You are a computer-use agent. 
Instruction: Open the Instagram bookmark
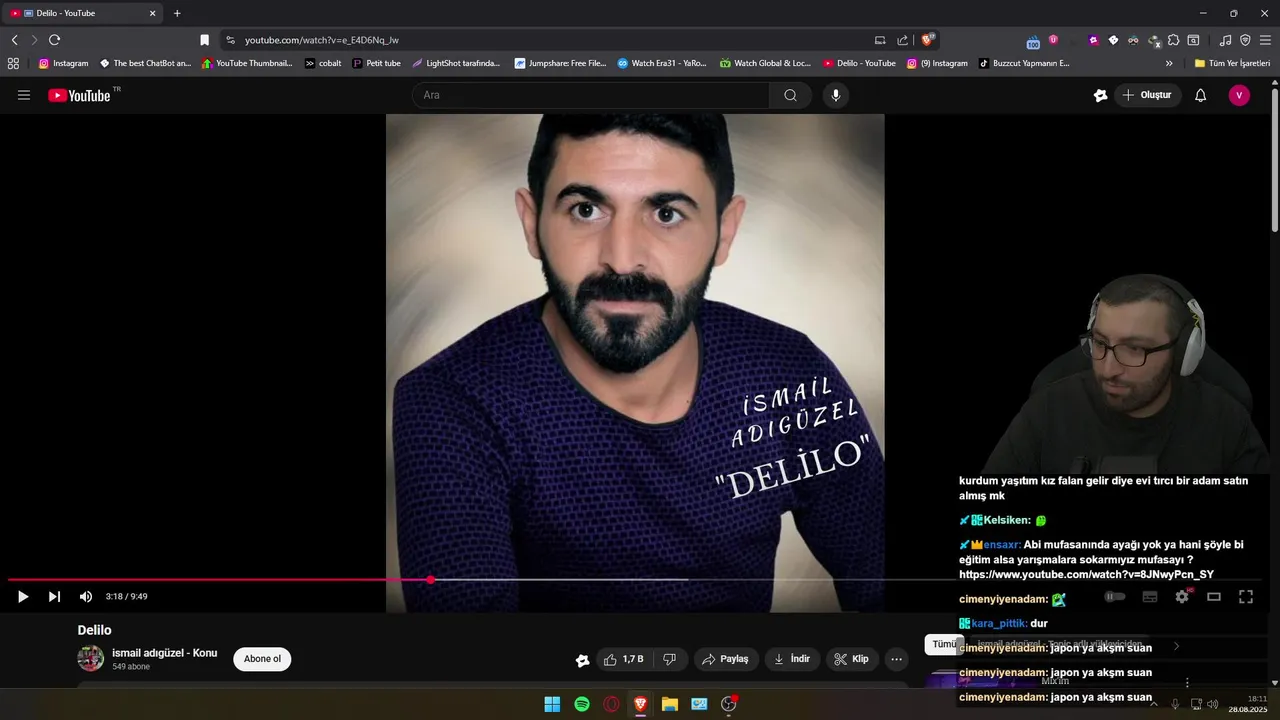[x=63, y=63]
